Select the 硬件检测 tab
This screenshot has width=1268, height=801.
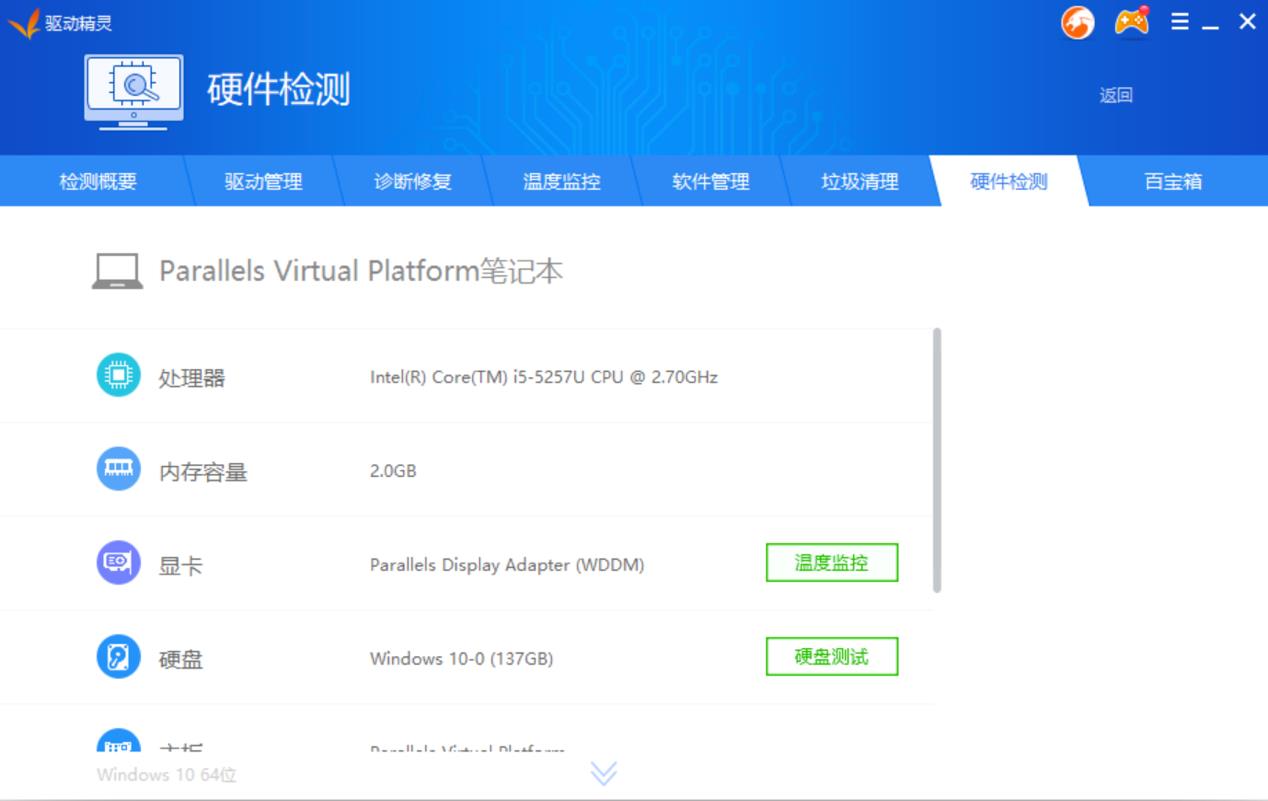tap(1009, 181)
